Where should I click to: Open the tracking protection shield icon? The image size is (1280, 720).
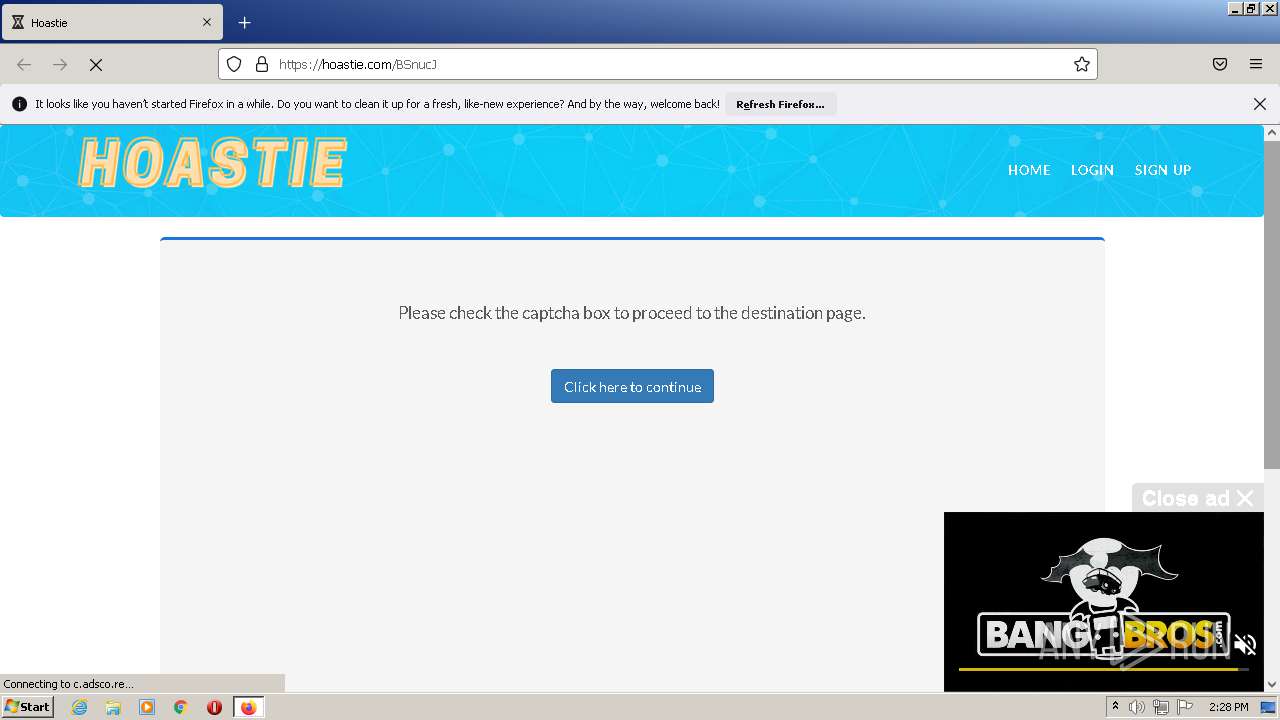point(234,64)
